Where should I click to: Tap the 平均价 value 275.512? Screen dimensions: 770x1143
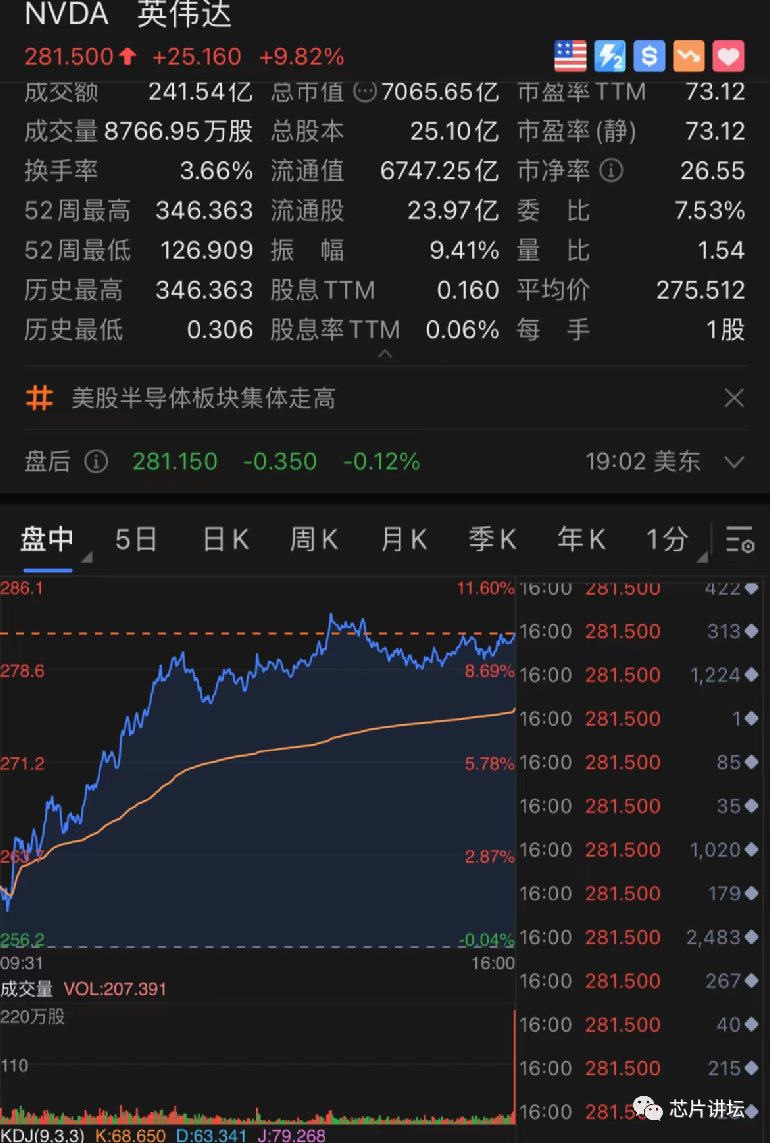click(701, 291)
